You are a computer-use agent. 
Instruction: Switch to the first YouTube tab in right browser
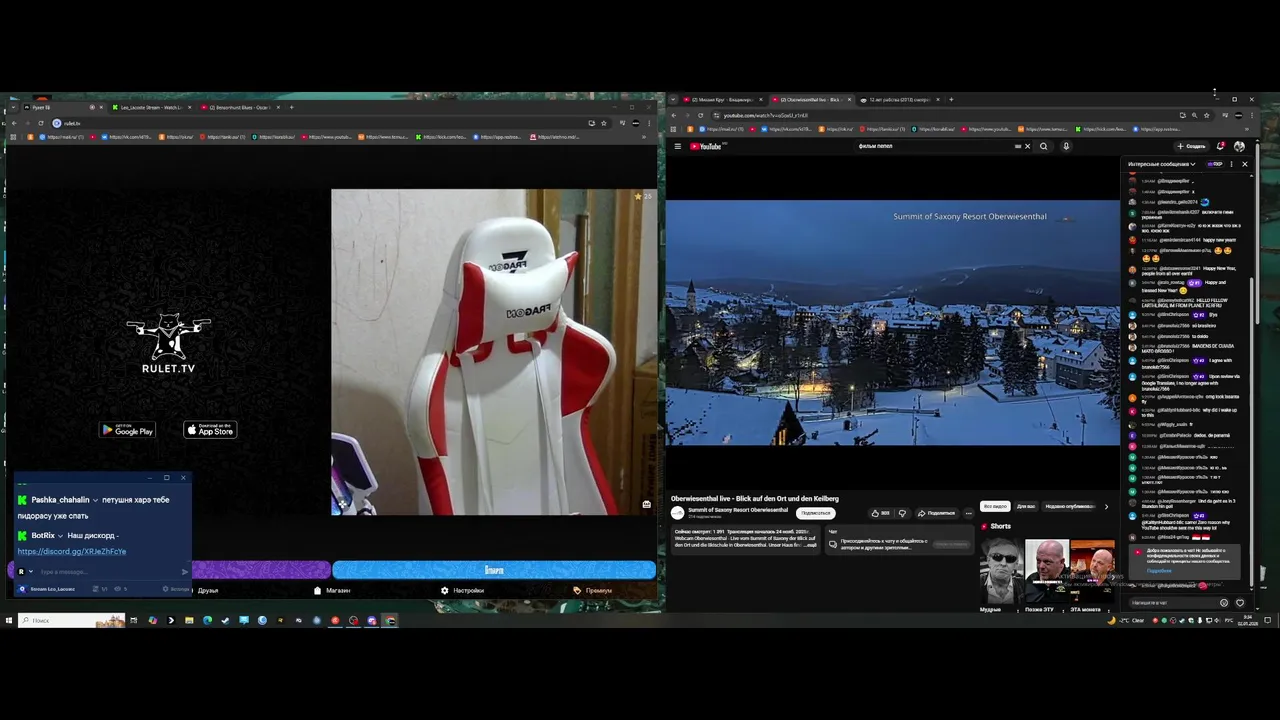point(722,100)
